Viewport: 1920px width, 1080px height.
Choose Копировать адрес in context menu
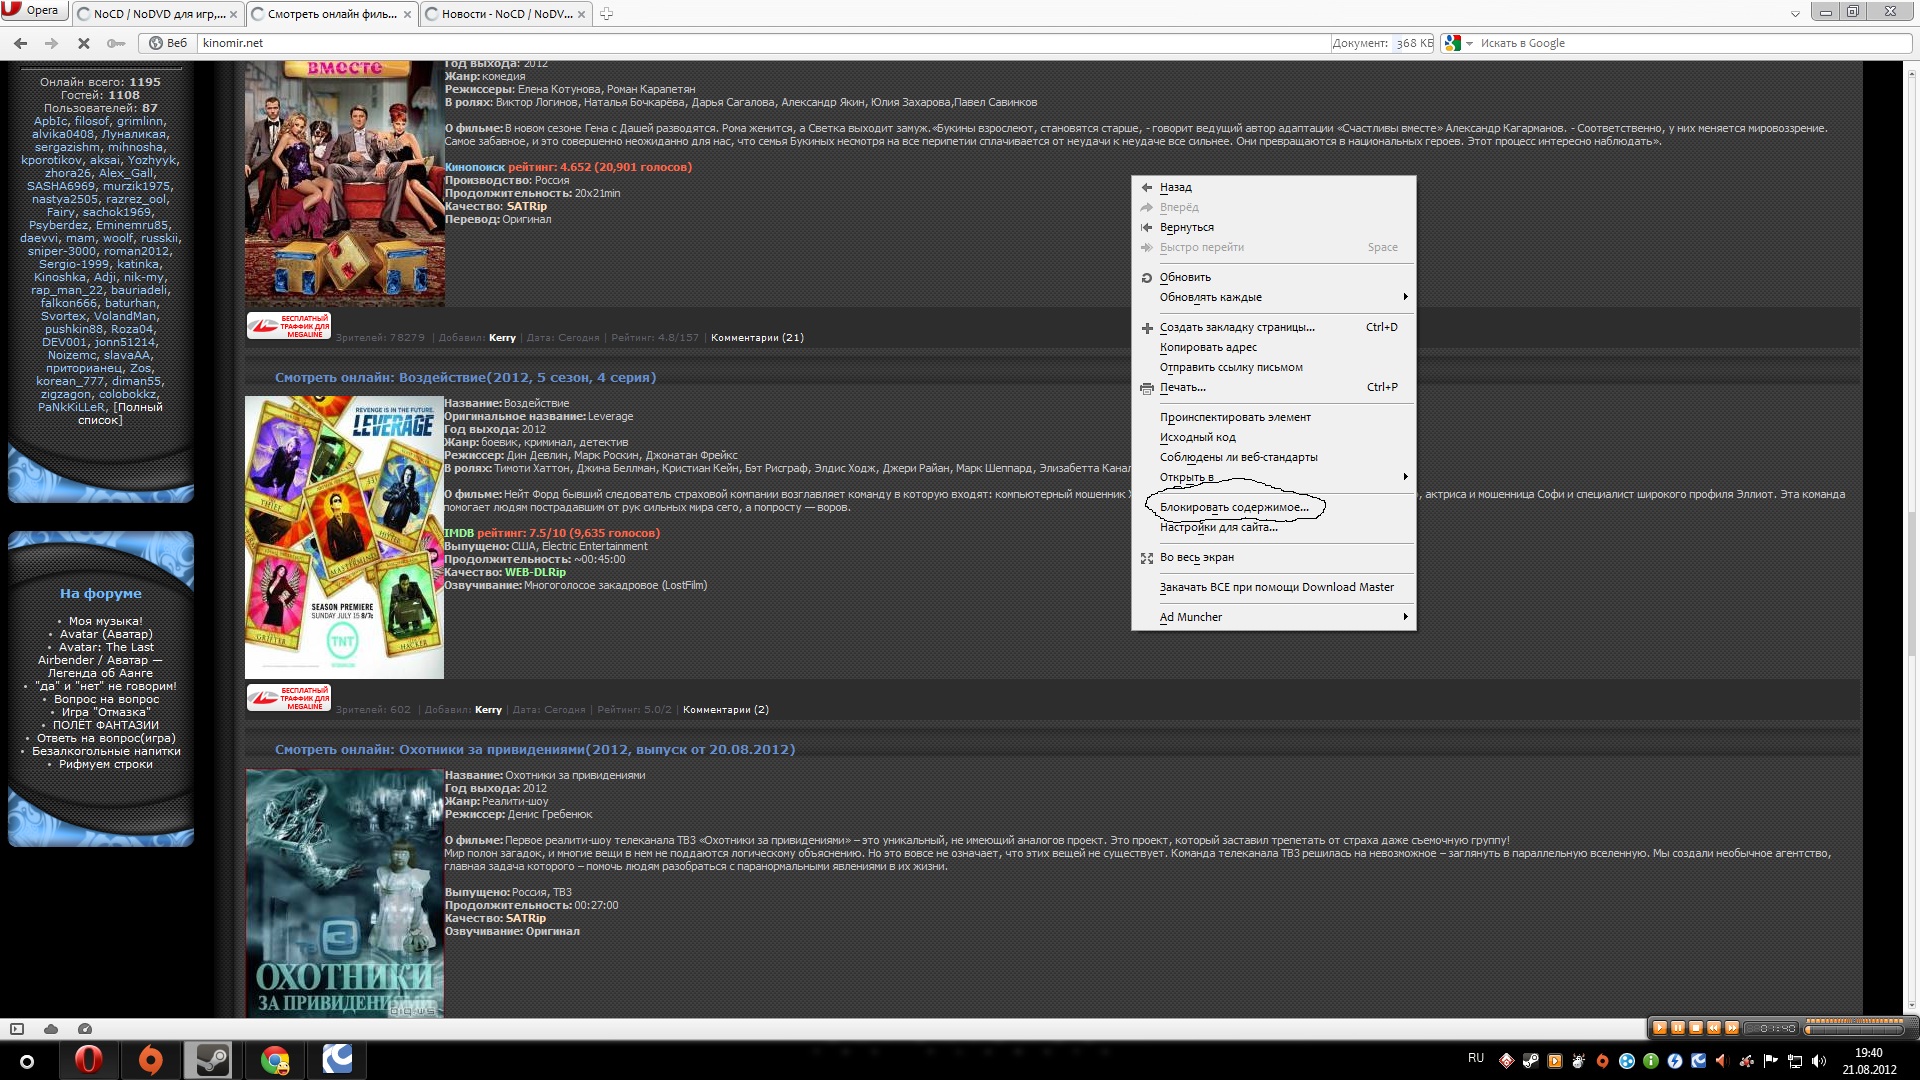tap(1274, 347)
